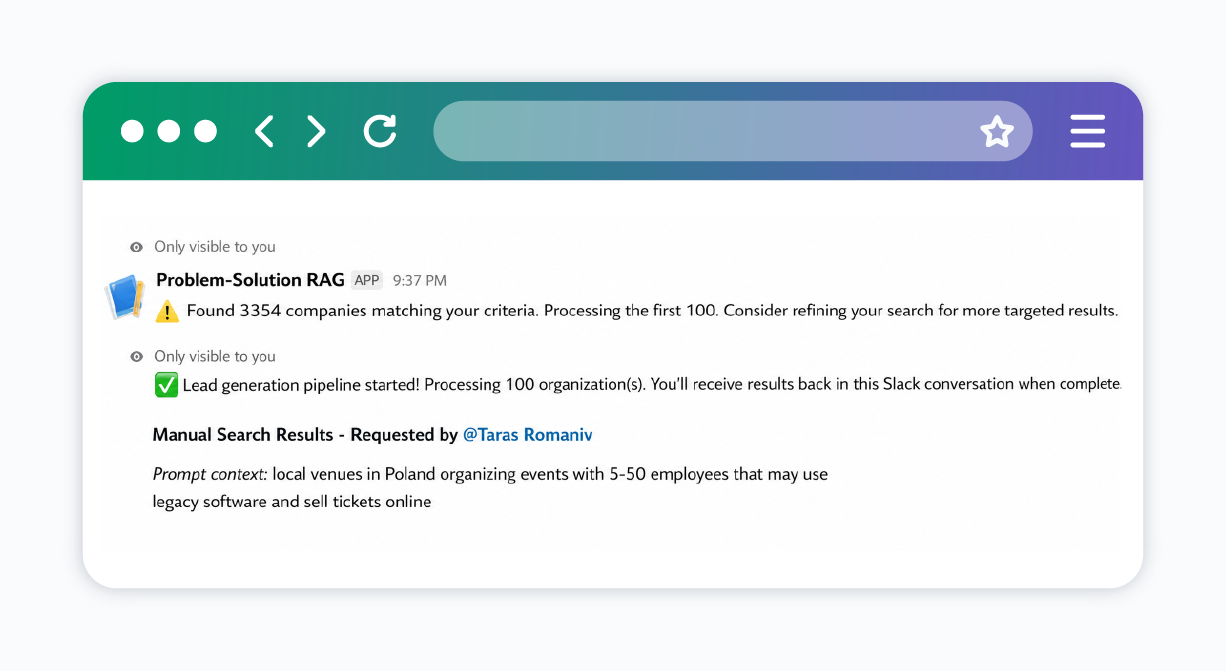Bookmark the page with the star icon
1226x671 pixels.
[997, 131]
